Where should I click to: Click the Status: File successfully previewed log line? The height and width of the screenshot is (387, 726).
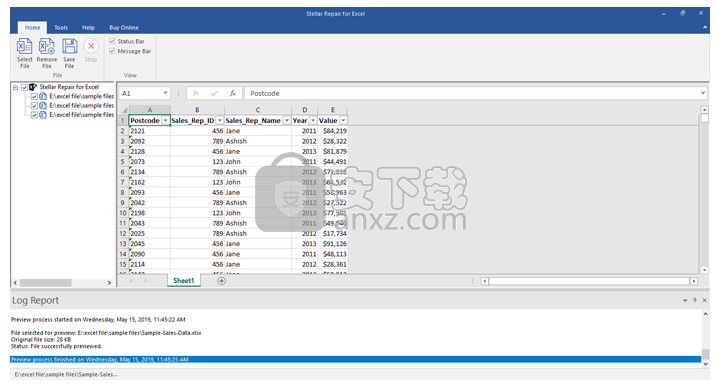[56, 346]
